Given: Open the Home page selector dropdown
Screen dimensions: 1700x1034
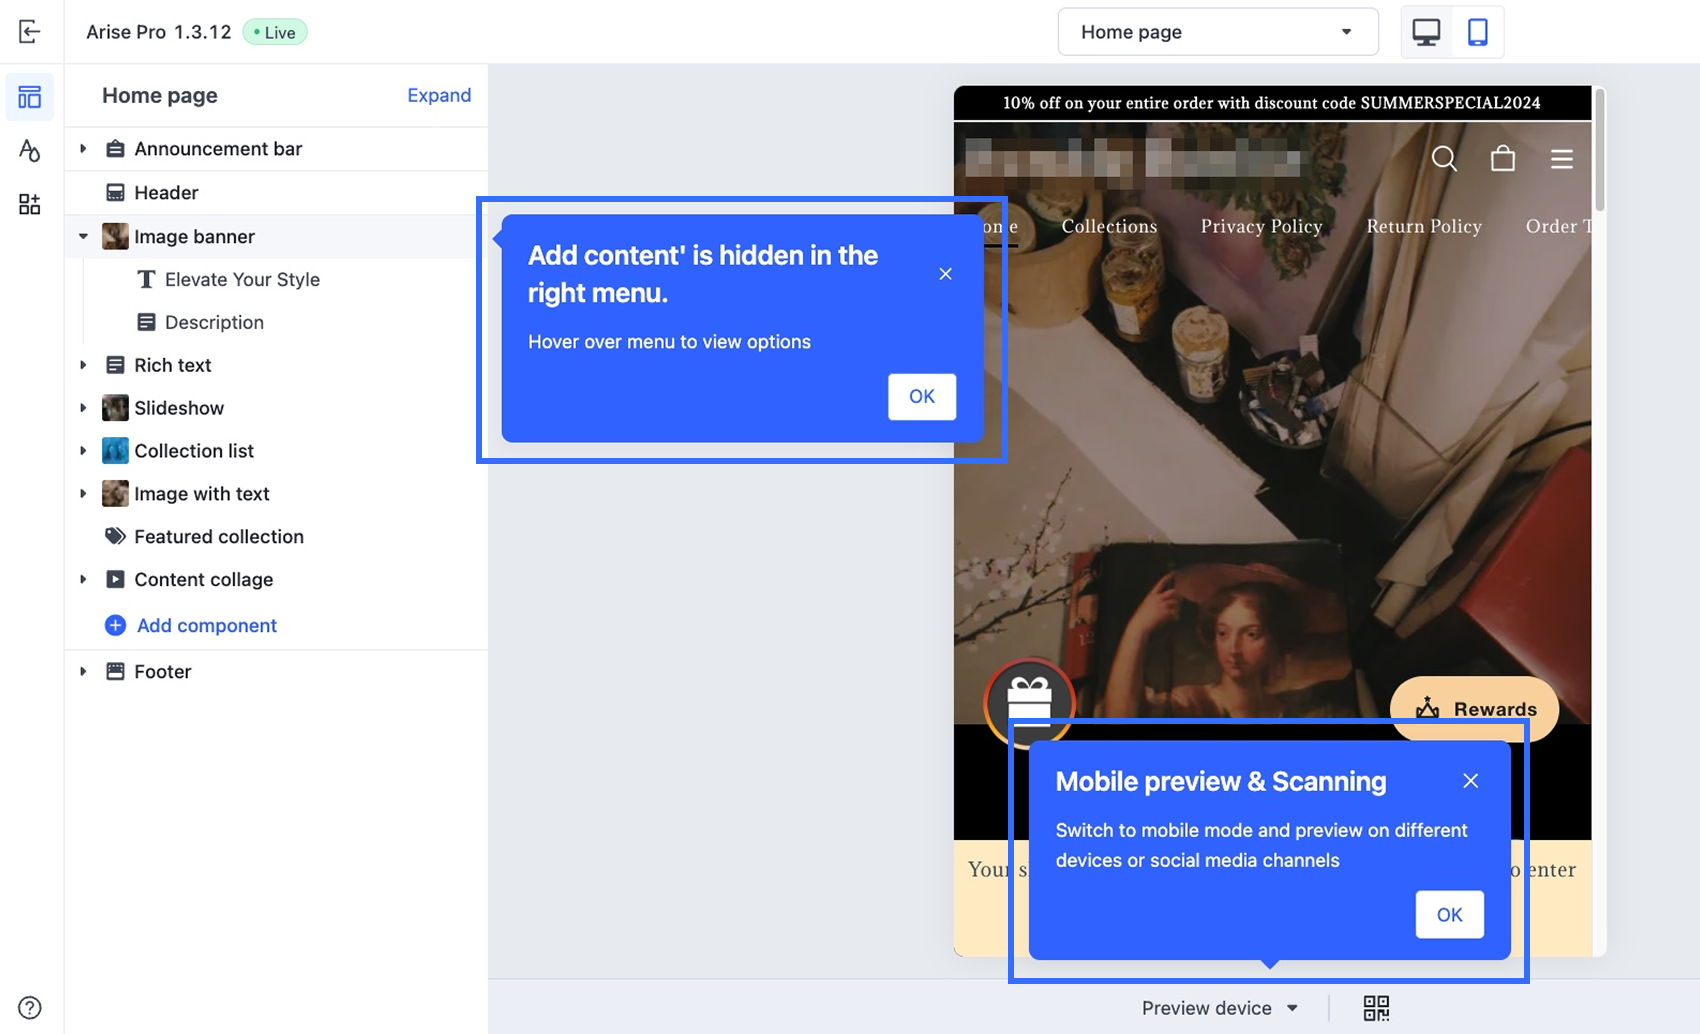Looking at the screenshot, I should (1218, 32).
